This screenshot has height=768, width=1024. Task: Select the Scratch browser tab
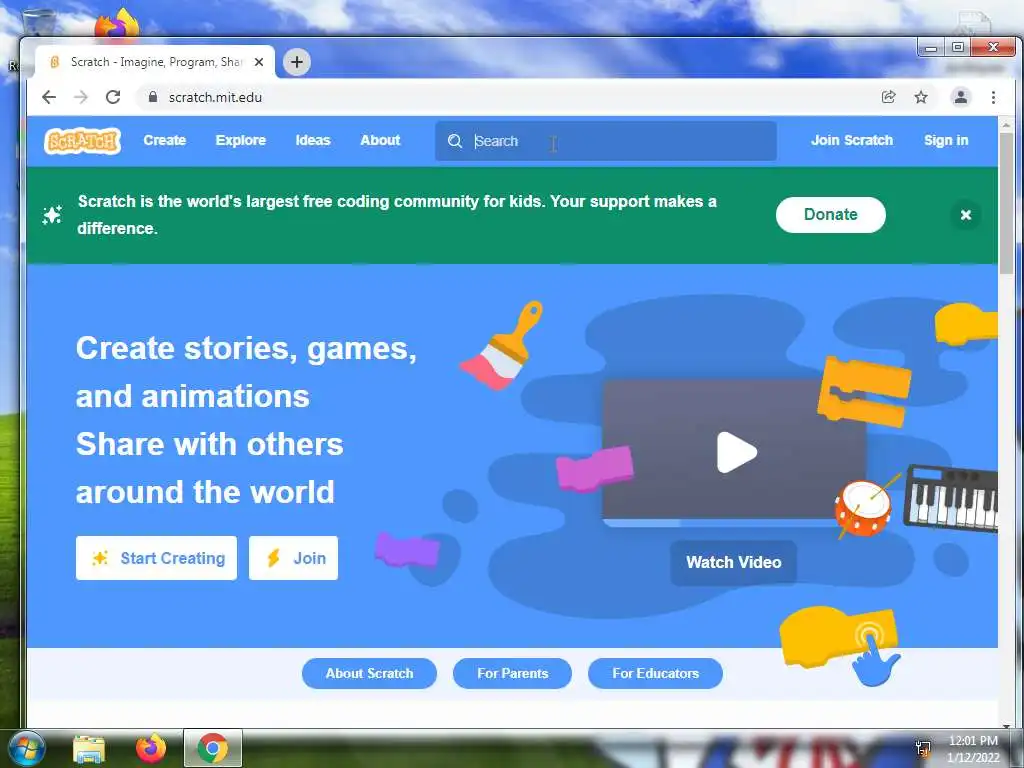(155, 62)
